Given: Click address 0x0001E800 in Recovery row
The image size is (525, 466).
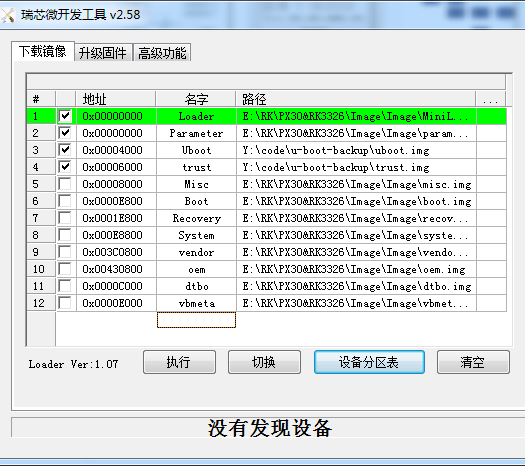Looking at the screenshot, I should pos(116,218).
